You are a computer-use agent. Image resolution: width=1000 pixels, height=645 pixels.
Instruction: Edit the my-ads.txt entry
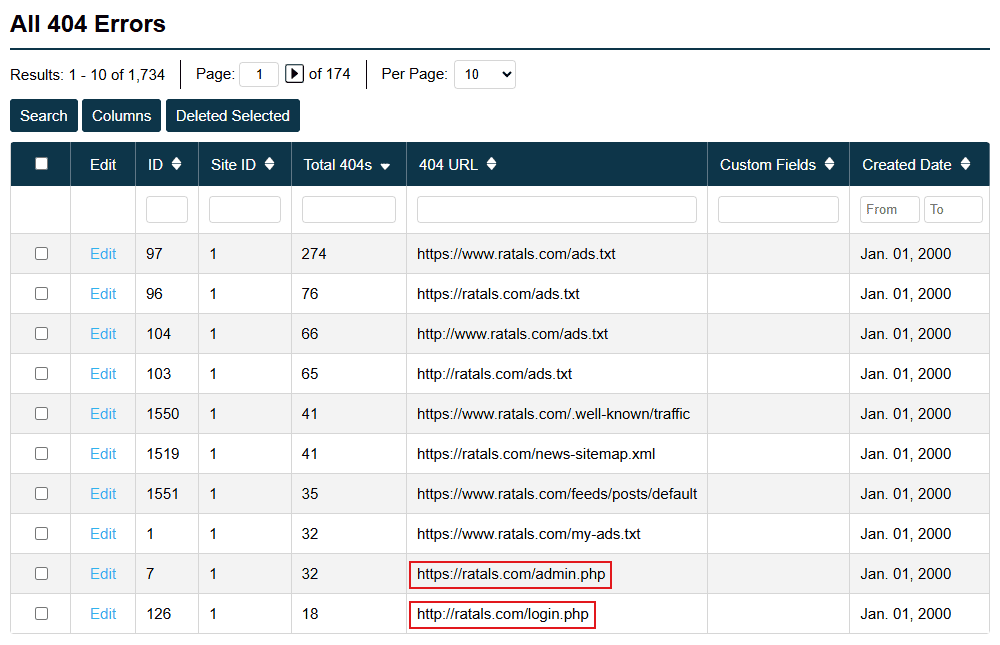[x=103, y=533]
